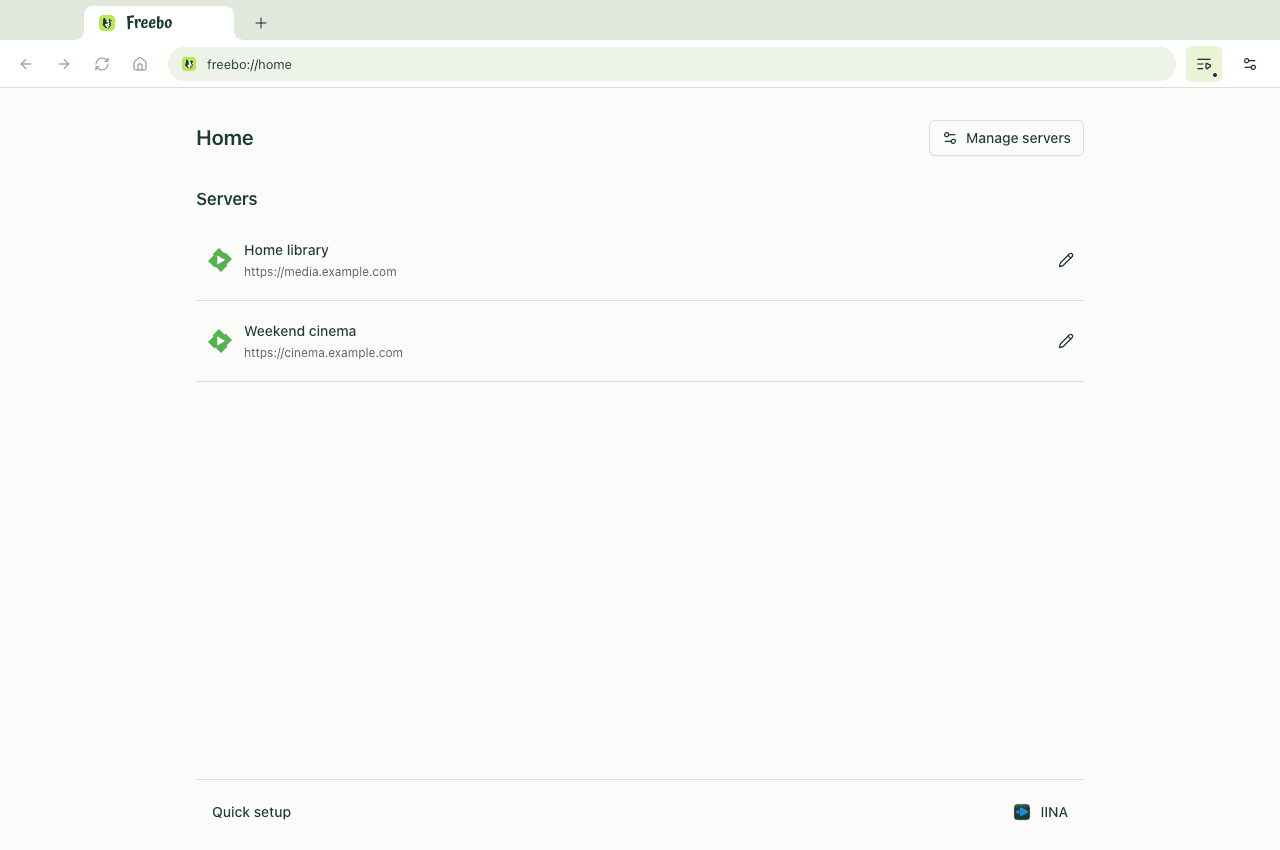This screenshot has width=1280, height=850.
Task: Edit Home library with pencil icon
Action: 1066,260
